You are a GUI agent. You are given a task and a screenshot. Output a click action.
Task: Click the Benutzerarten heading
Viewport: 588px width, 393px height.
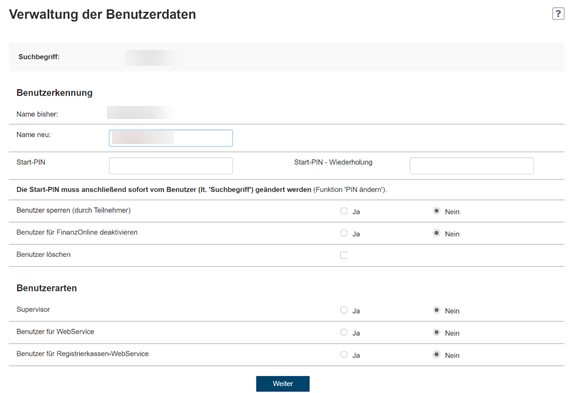pos(46,288)
